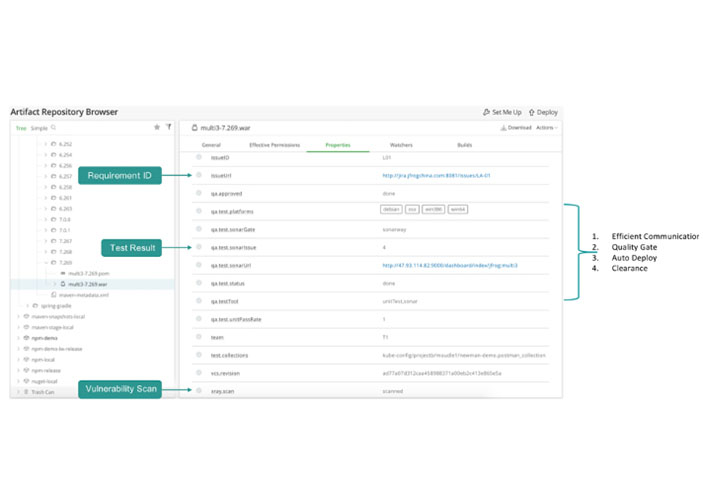Open the Actions dropdown menu

click(x=546, y=128)
